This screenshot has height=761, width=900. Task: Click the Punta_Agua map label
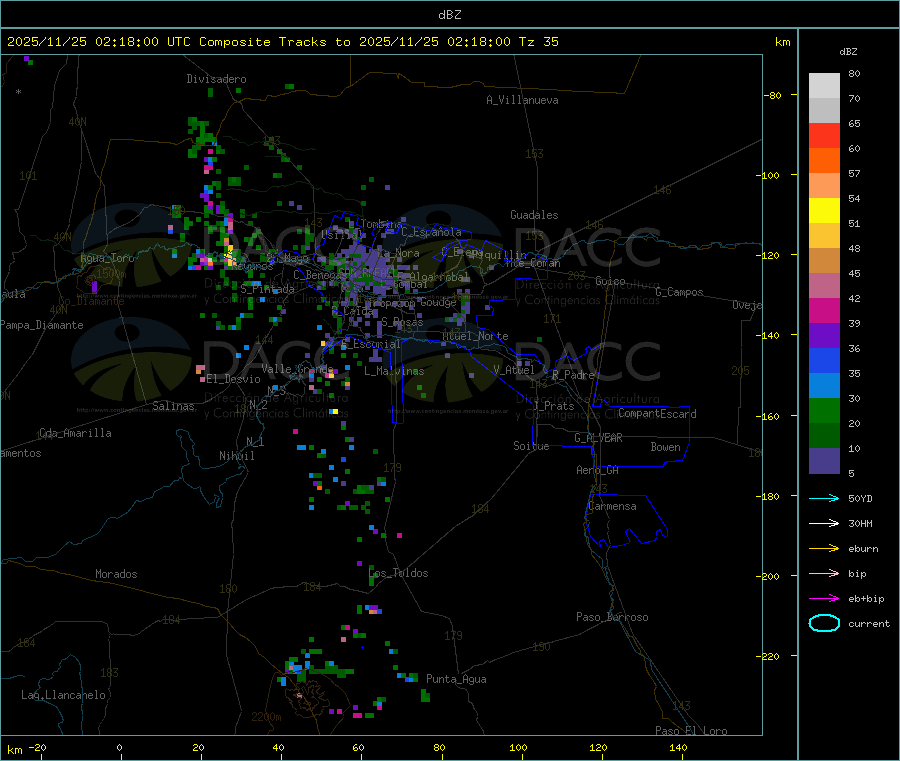tap(456, 679)
